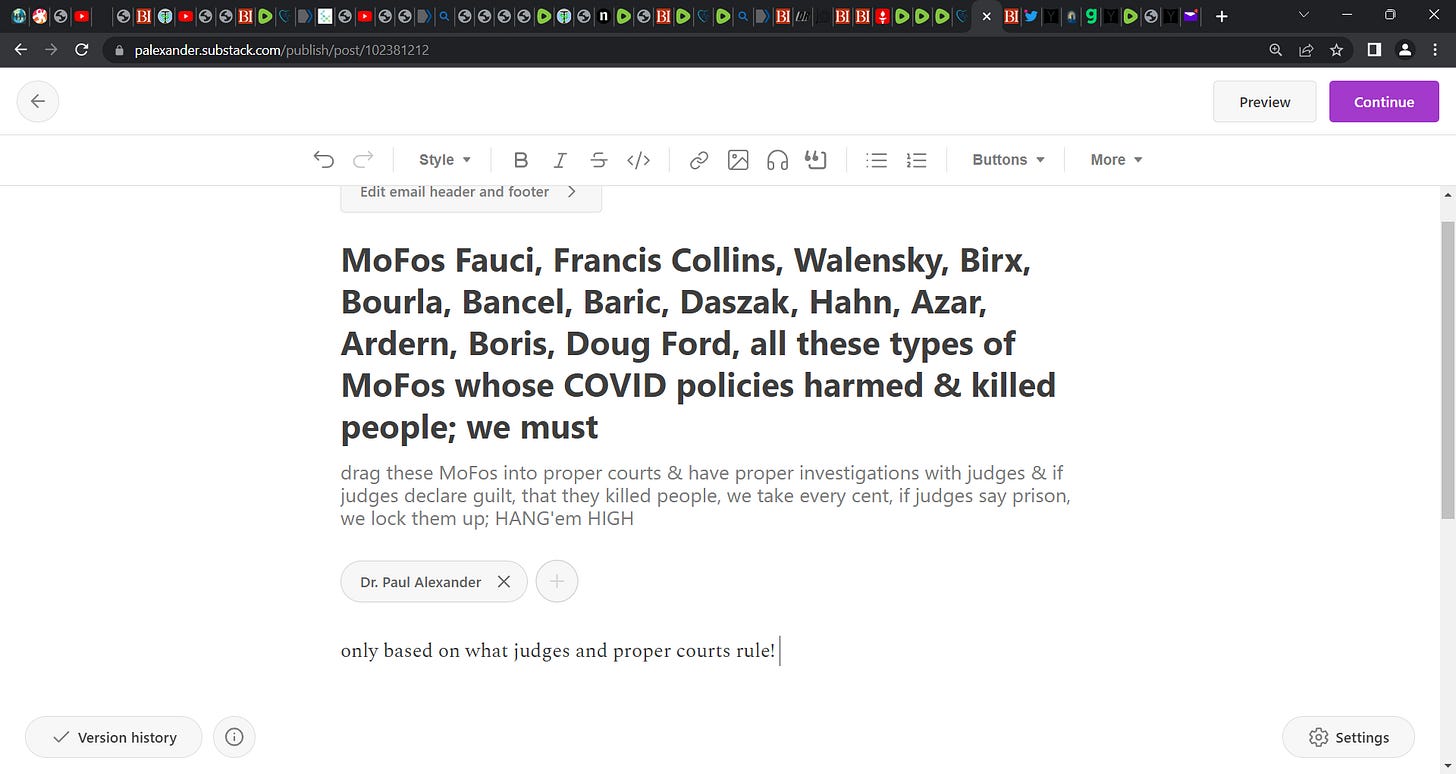Open the More dropdown
The image size is (1456, 774).
coord(1116,160)
